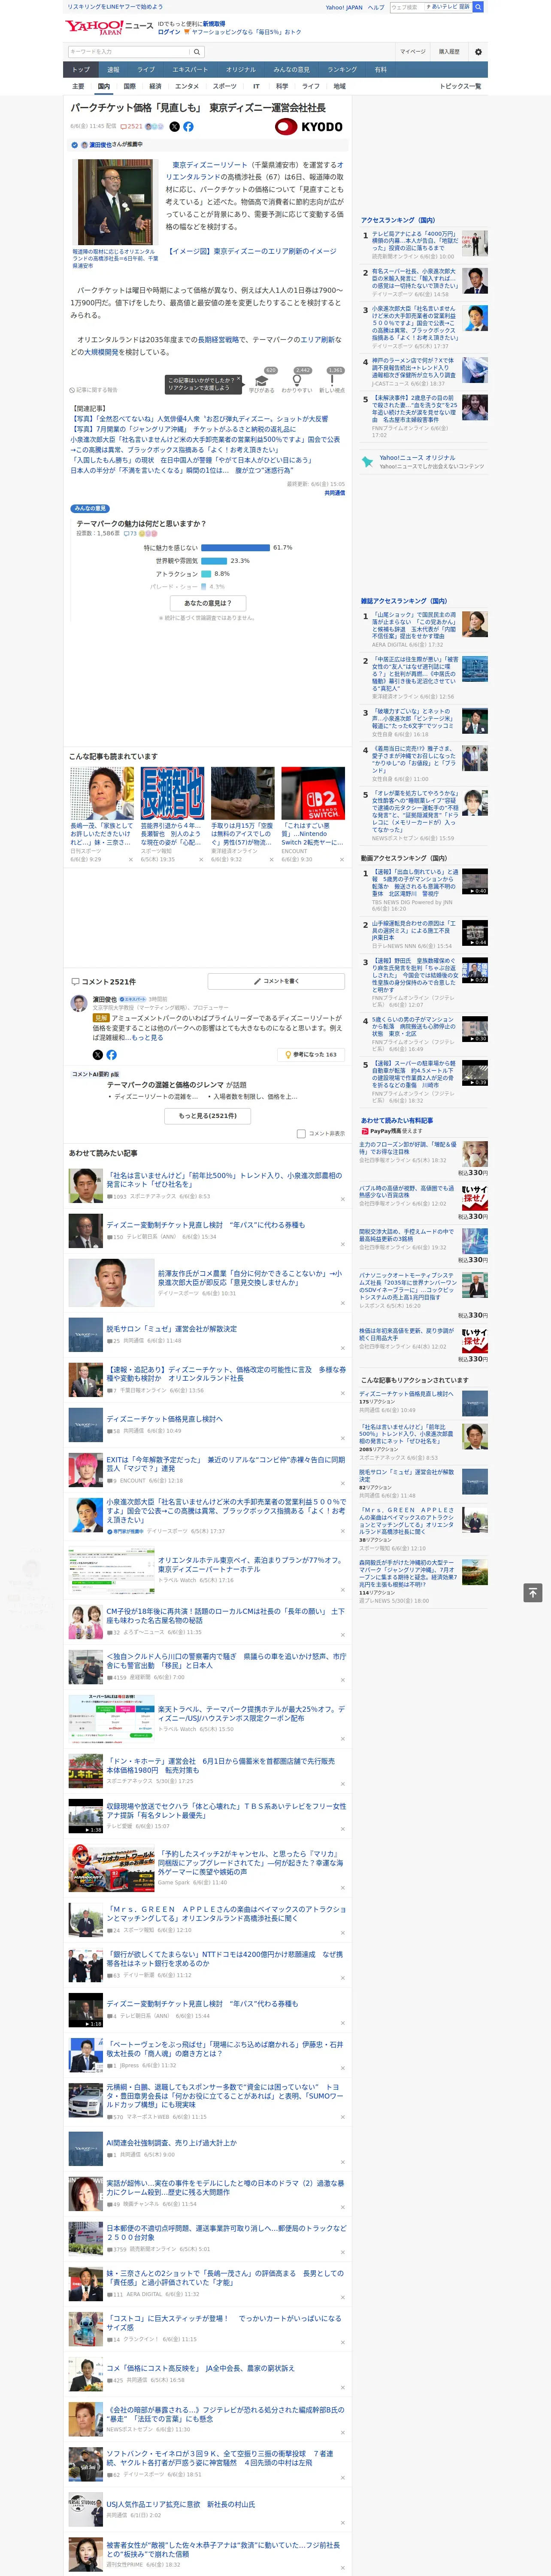Share expert comment on X
Image resolution: width=551 pixels, height=2576 pixels.
point(97,1054)
